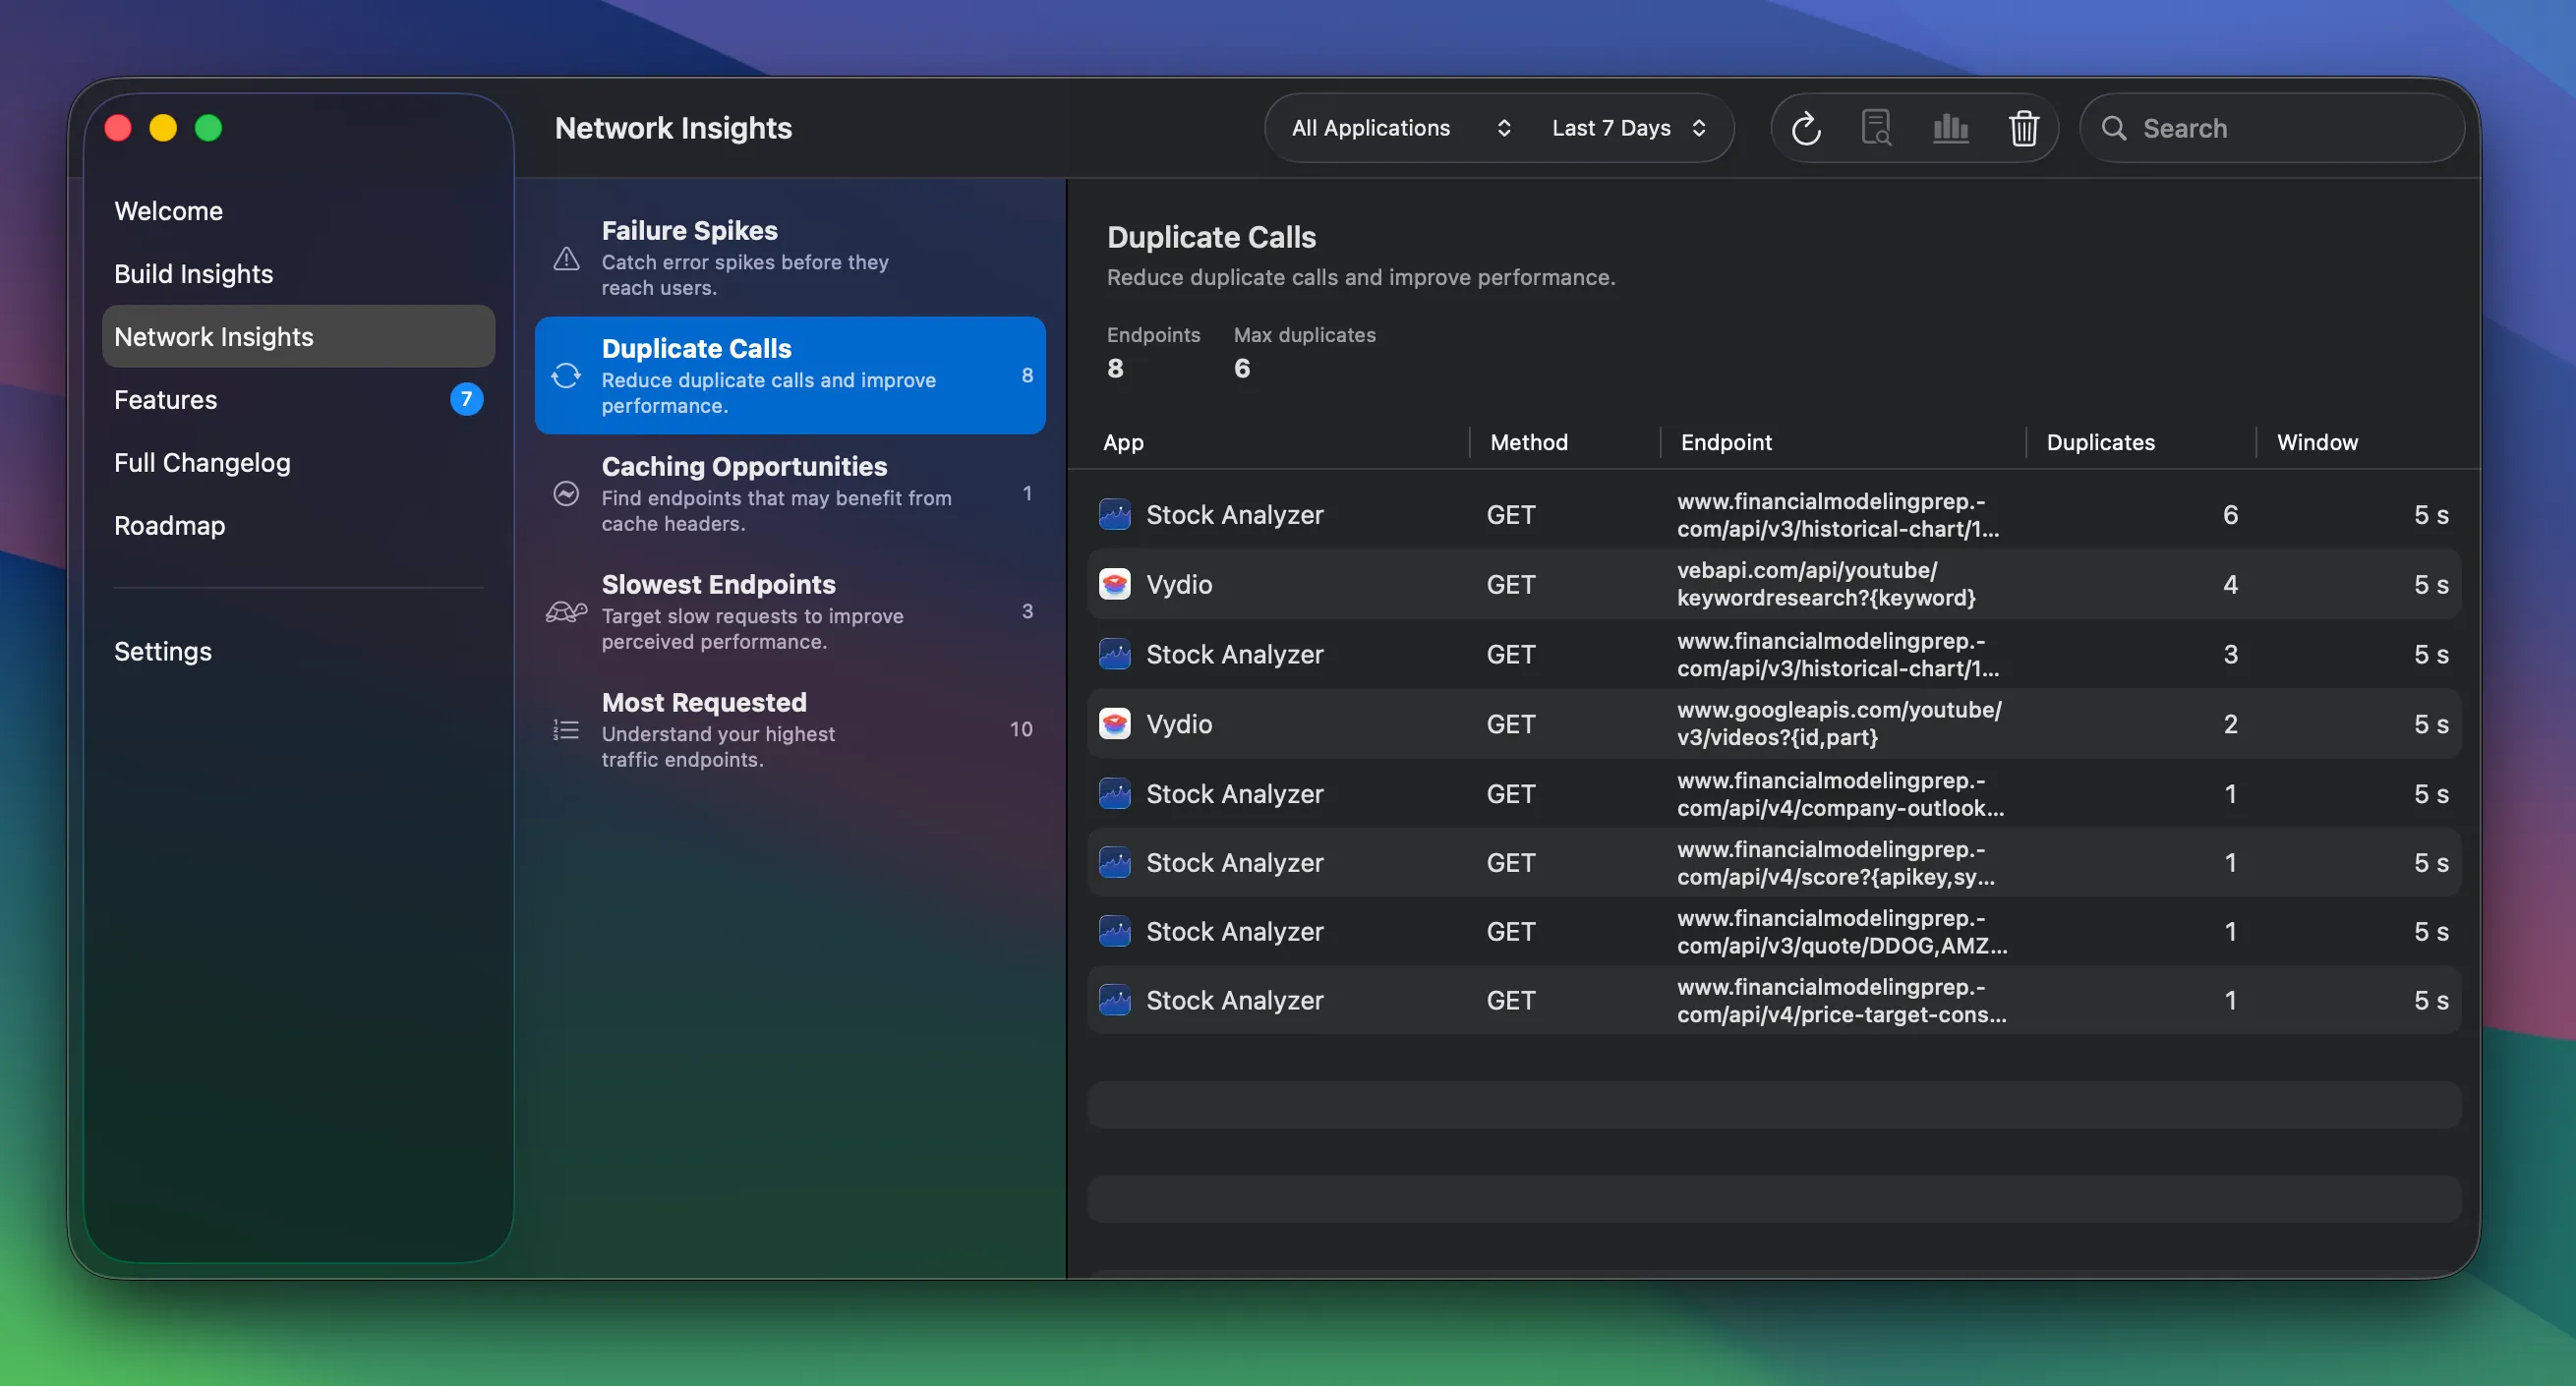2576x1386 pixels.
Task: Click the refresh icon in the toolbar
Action: tap(1806, 127)
